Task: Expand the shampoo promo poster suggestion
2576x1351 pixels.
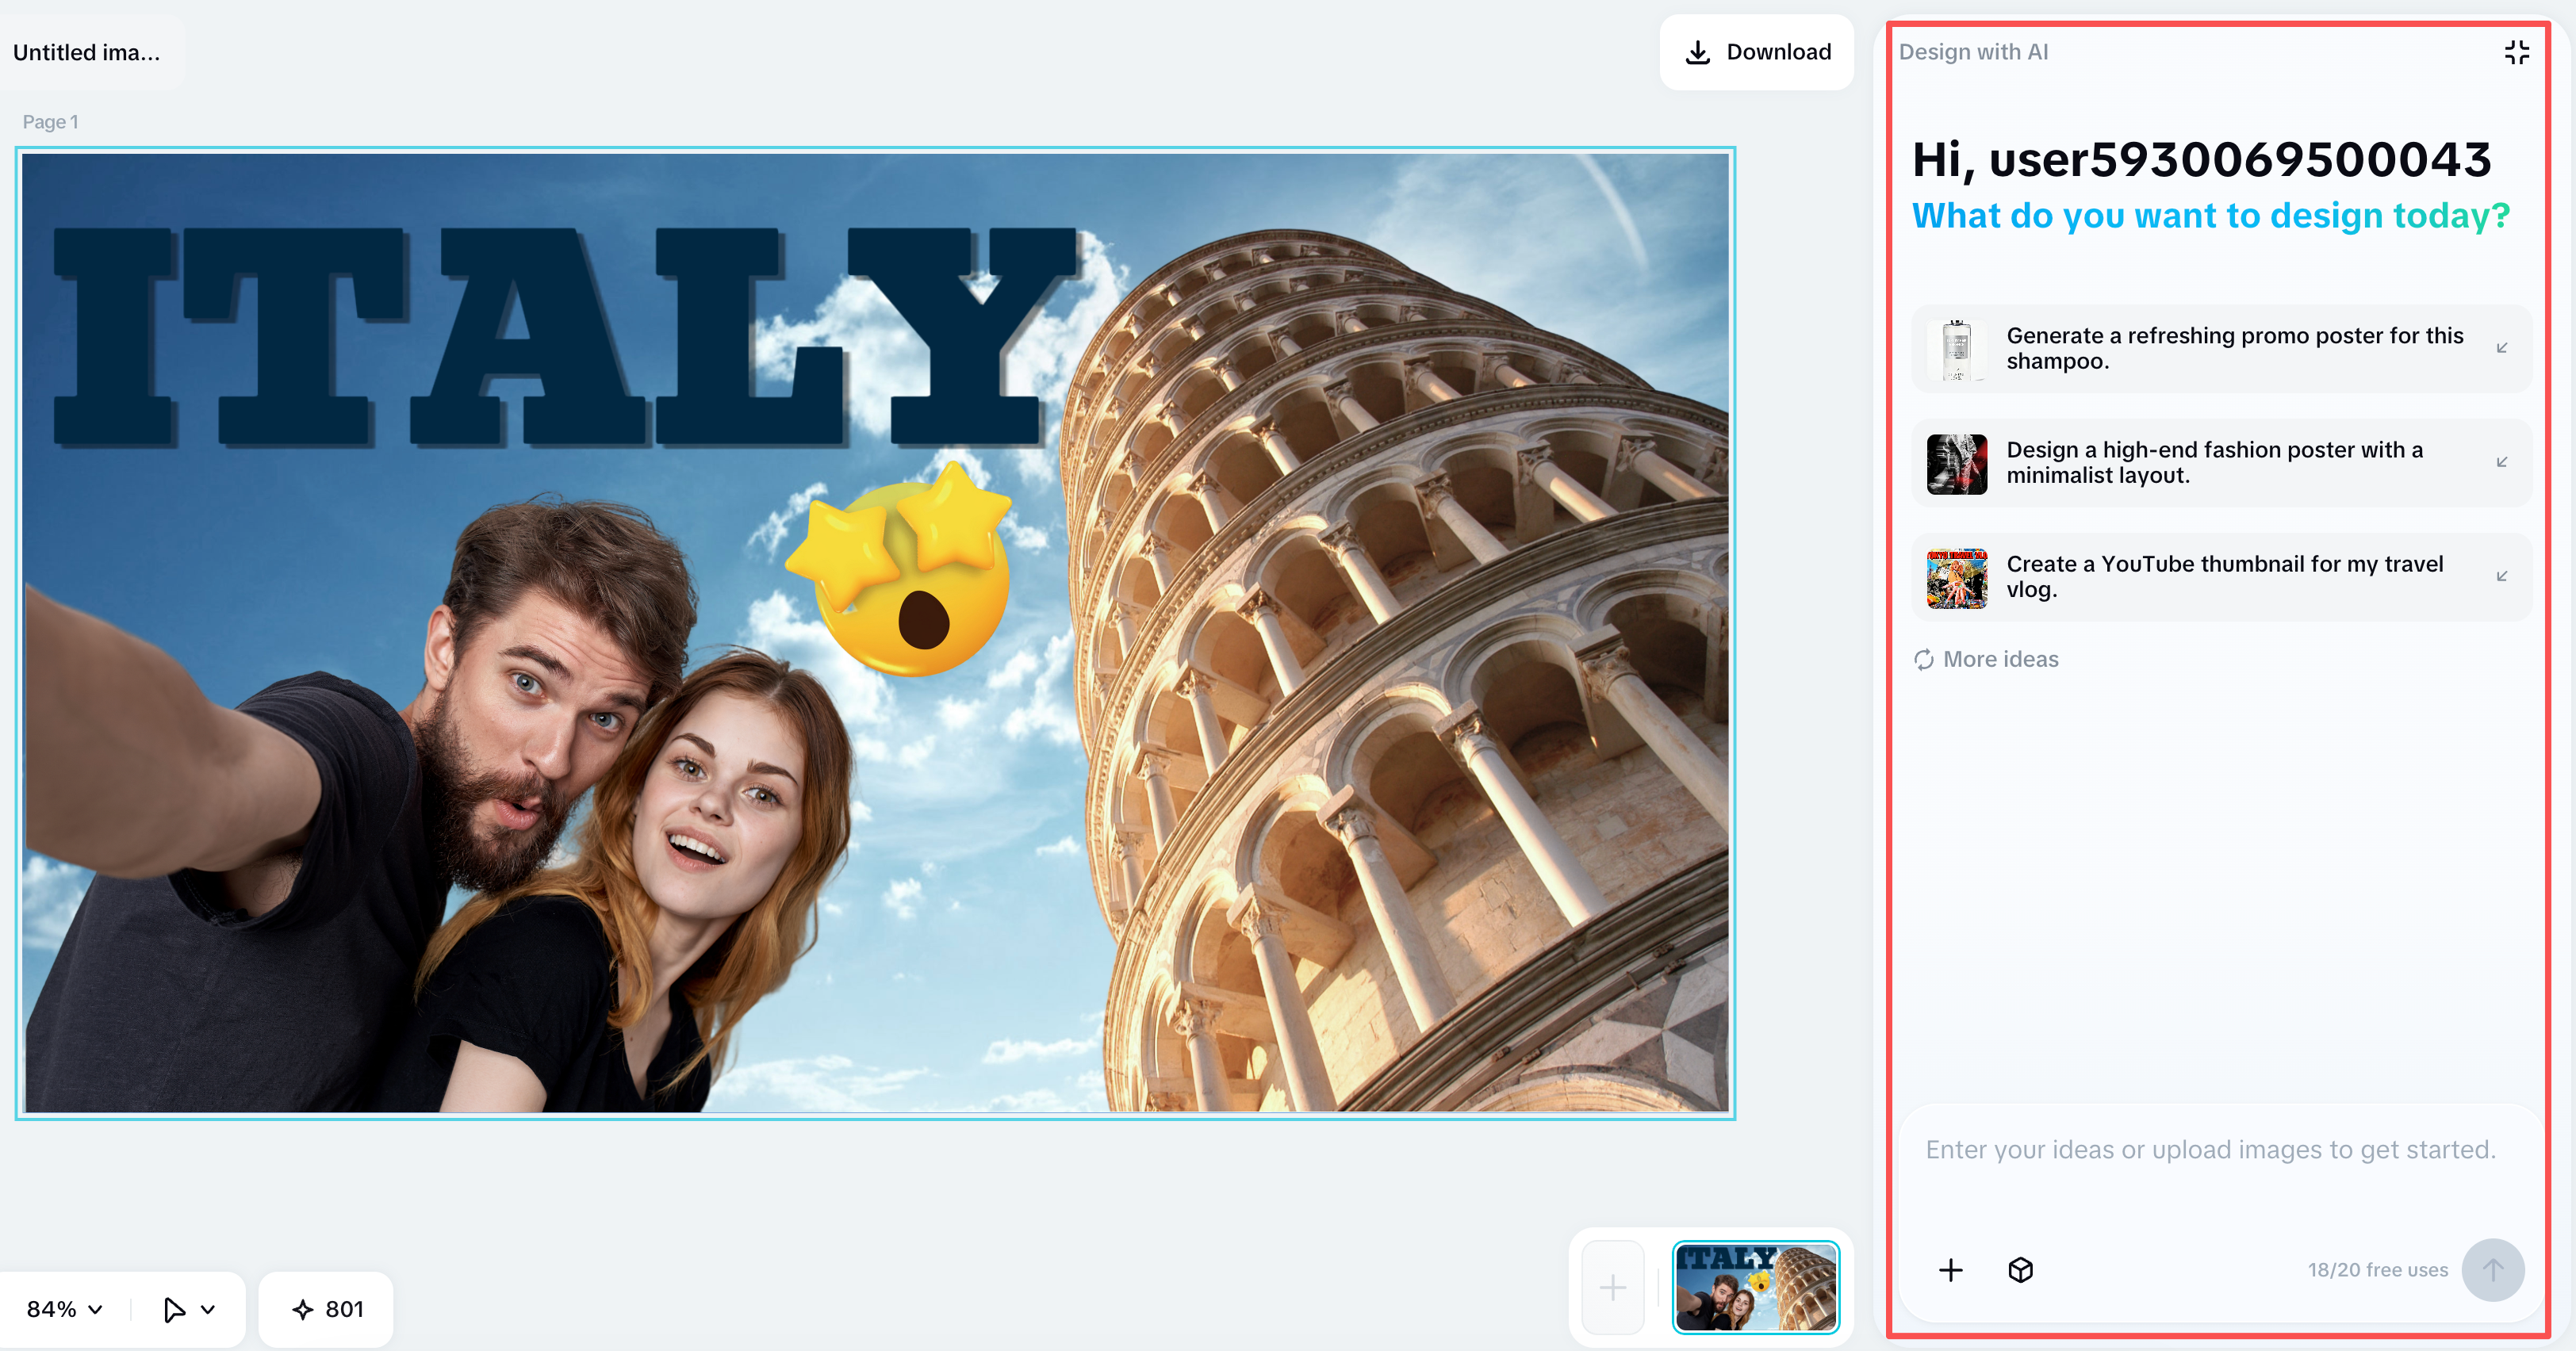Action: [2502, 349]
